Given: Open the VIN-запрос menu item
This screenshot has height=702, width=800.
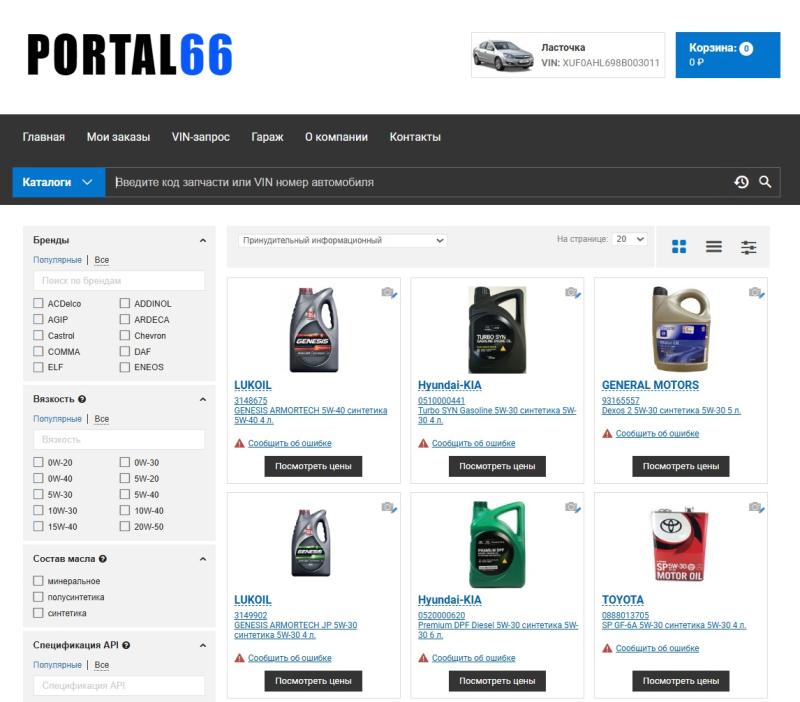Looking at the screenshot, I should pyautogui.click(x=200, y=137).
